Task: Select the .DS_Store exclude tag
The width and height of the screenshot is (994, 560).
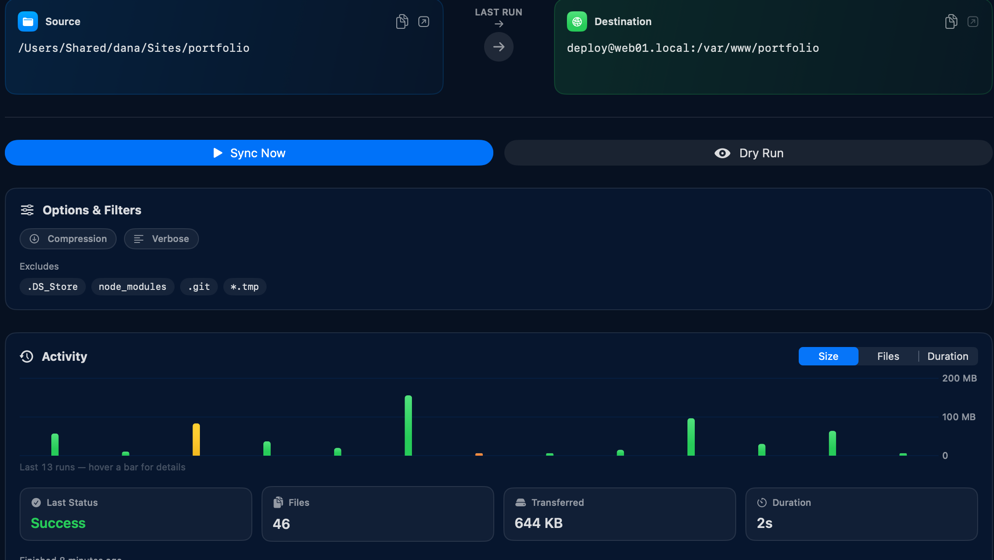Action: point(53,287)
